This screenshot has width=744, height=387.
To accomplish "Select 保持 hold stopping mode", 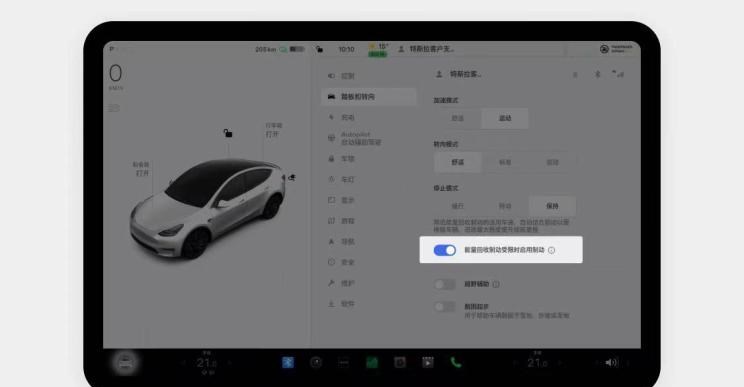I will [x=552, y=206].
